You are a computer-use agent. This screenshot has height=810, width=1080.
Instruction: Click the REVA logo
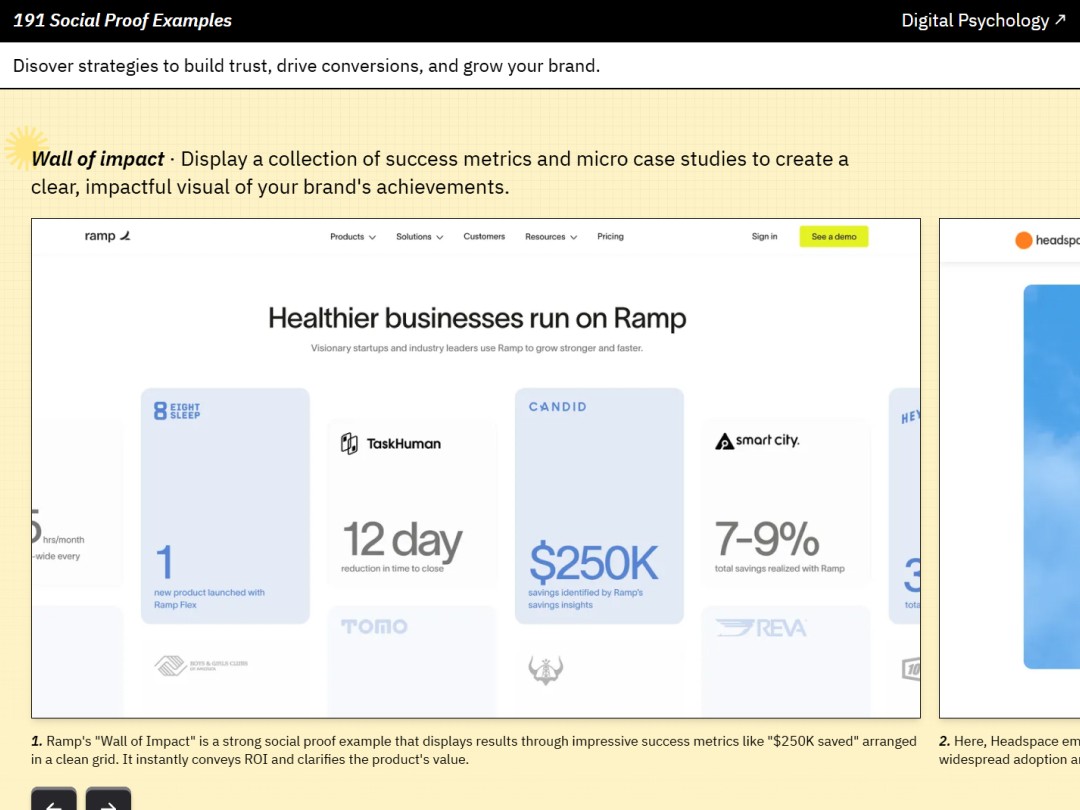[x=760, y=627]
